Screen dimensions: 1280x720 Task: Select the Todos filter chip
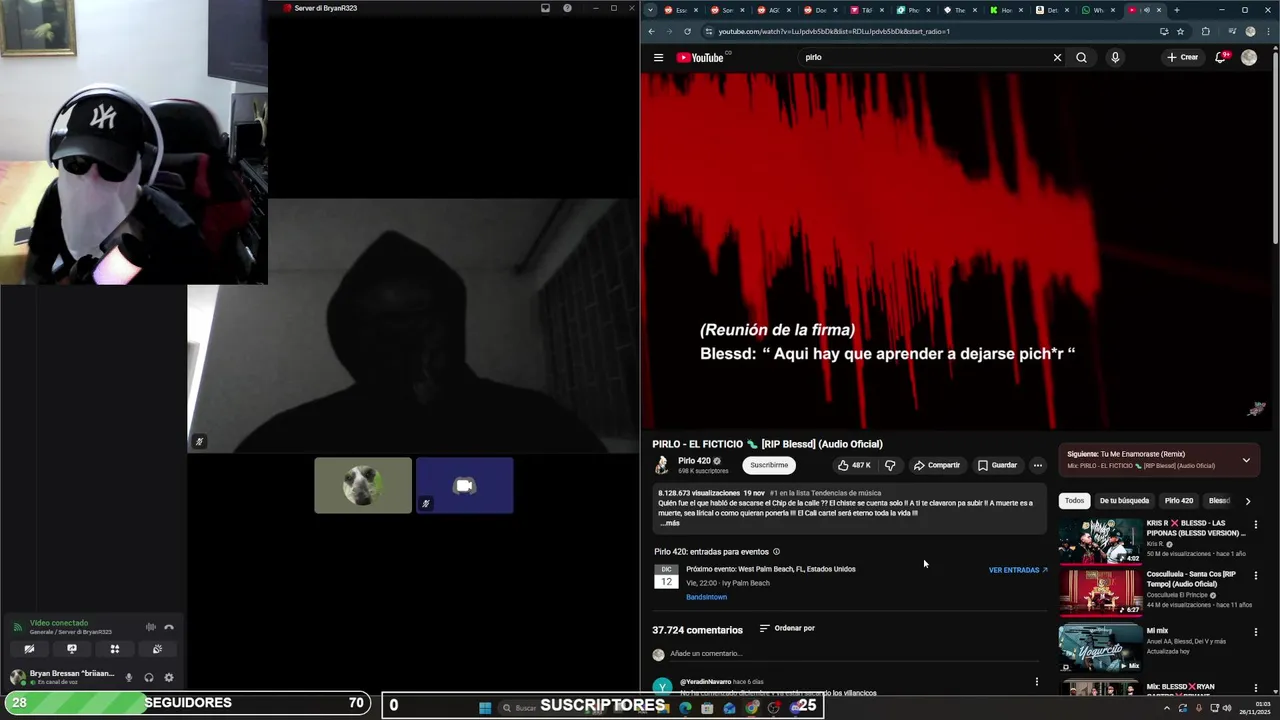click(1074, 500)
